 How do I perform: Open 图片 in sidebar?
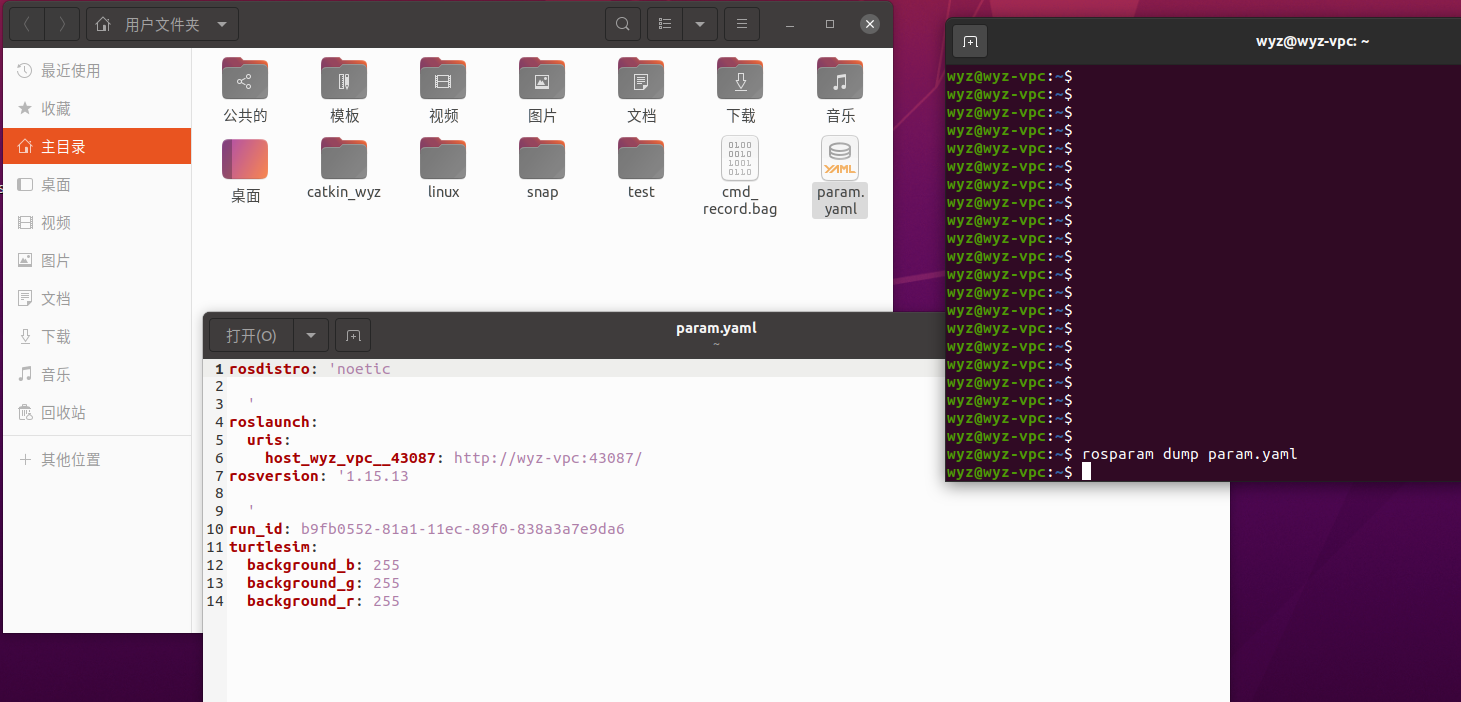pyautogui.click(x=97, y=261)
